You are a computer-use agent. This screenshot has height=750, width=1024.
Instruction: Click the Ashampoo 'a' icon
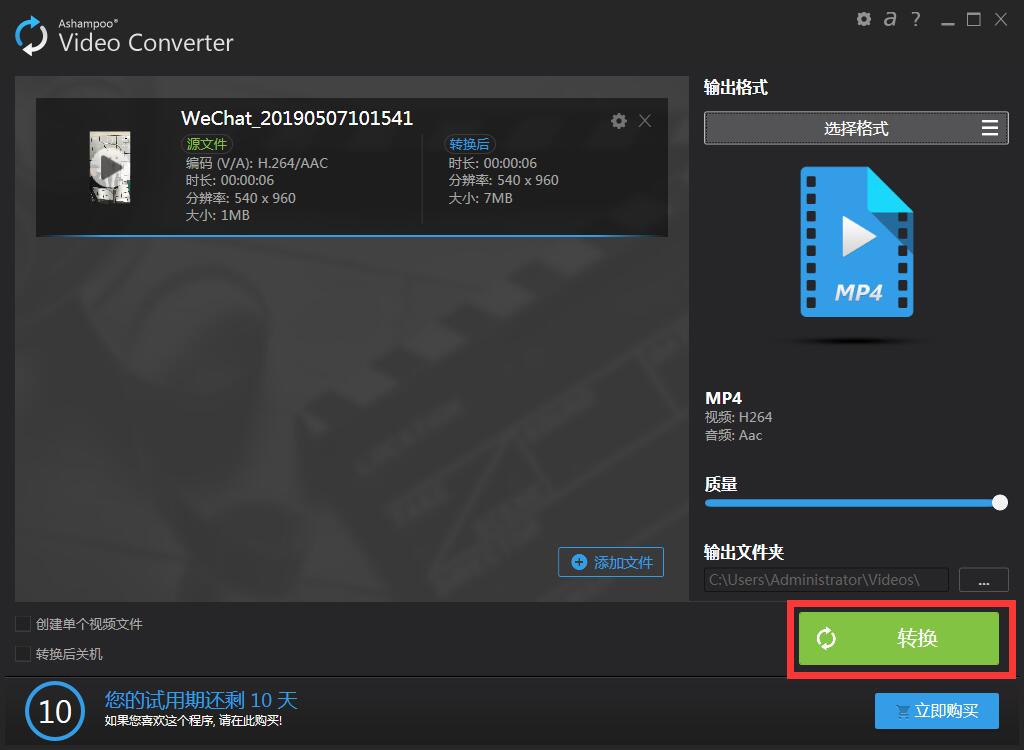click(889, 19)
